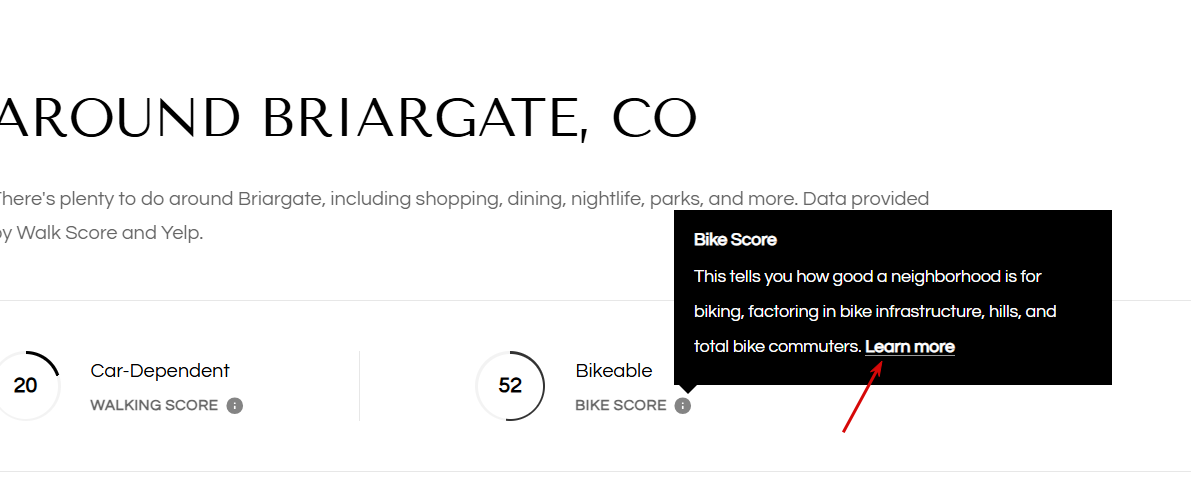Click the red arrow annotation
The width and height of the screenshot is (1191, 492).
862,397
